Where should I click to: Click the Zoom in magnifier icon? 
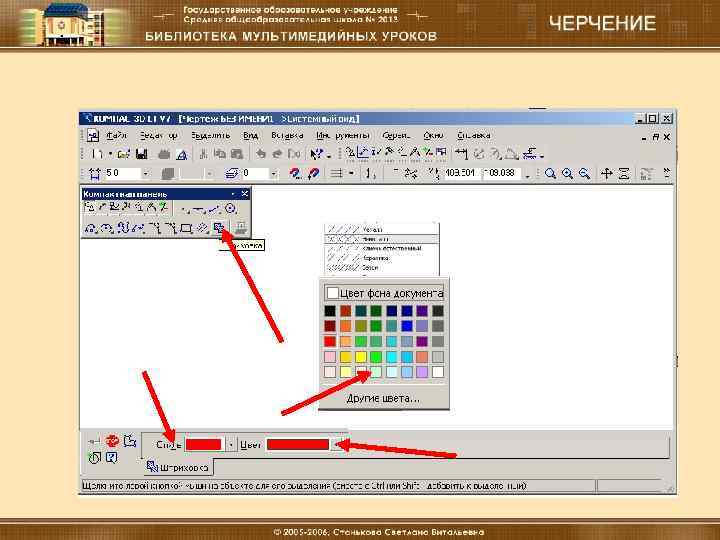[x=568, y=174]
